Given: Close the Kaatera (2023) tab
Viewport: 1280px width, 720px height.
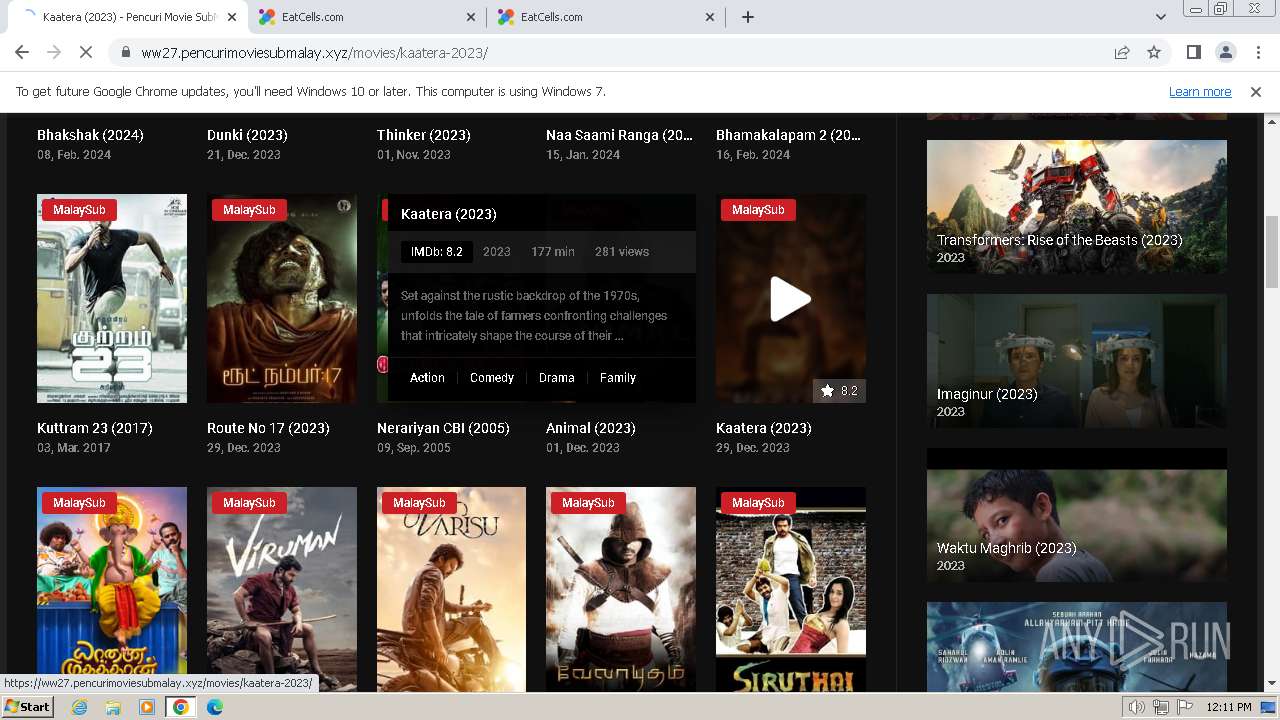Looking at the screenshot, I should 232,17.
